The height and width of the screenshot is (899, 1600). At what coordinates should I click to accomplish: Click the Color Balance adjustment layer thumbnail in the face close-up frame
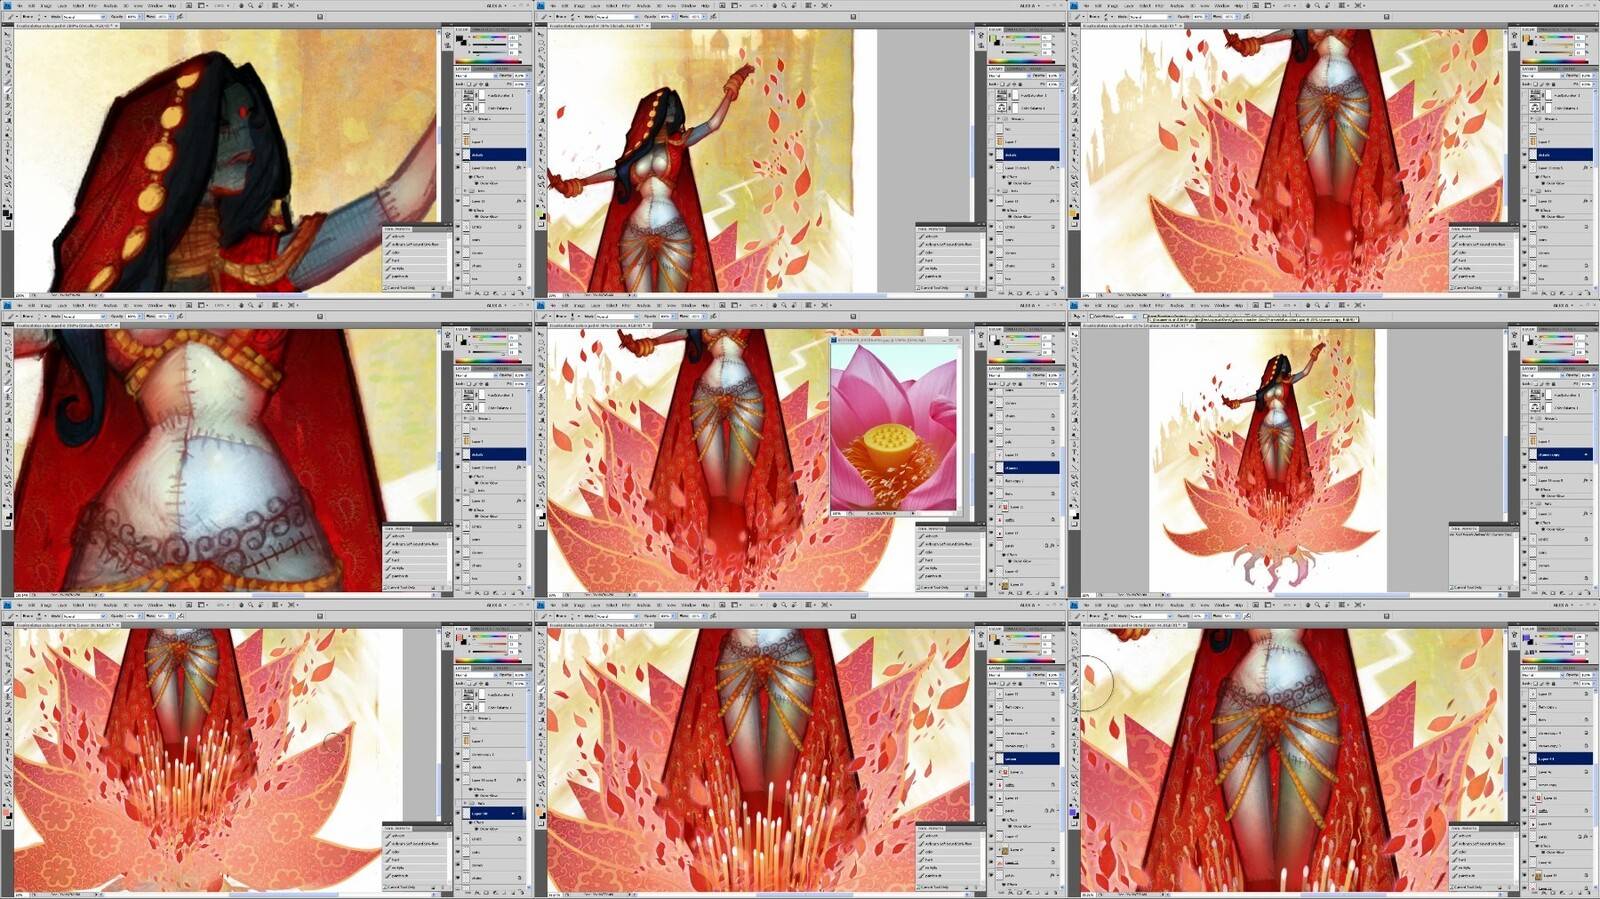[468, 108]
